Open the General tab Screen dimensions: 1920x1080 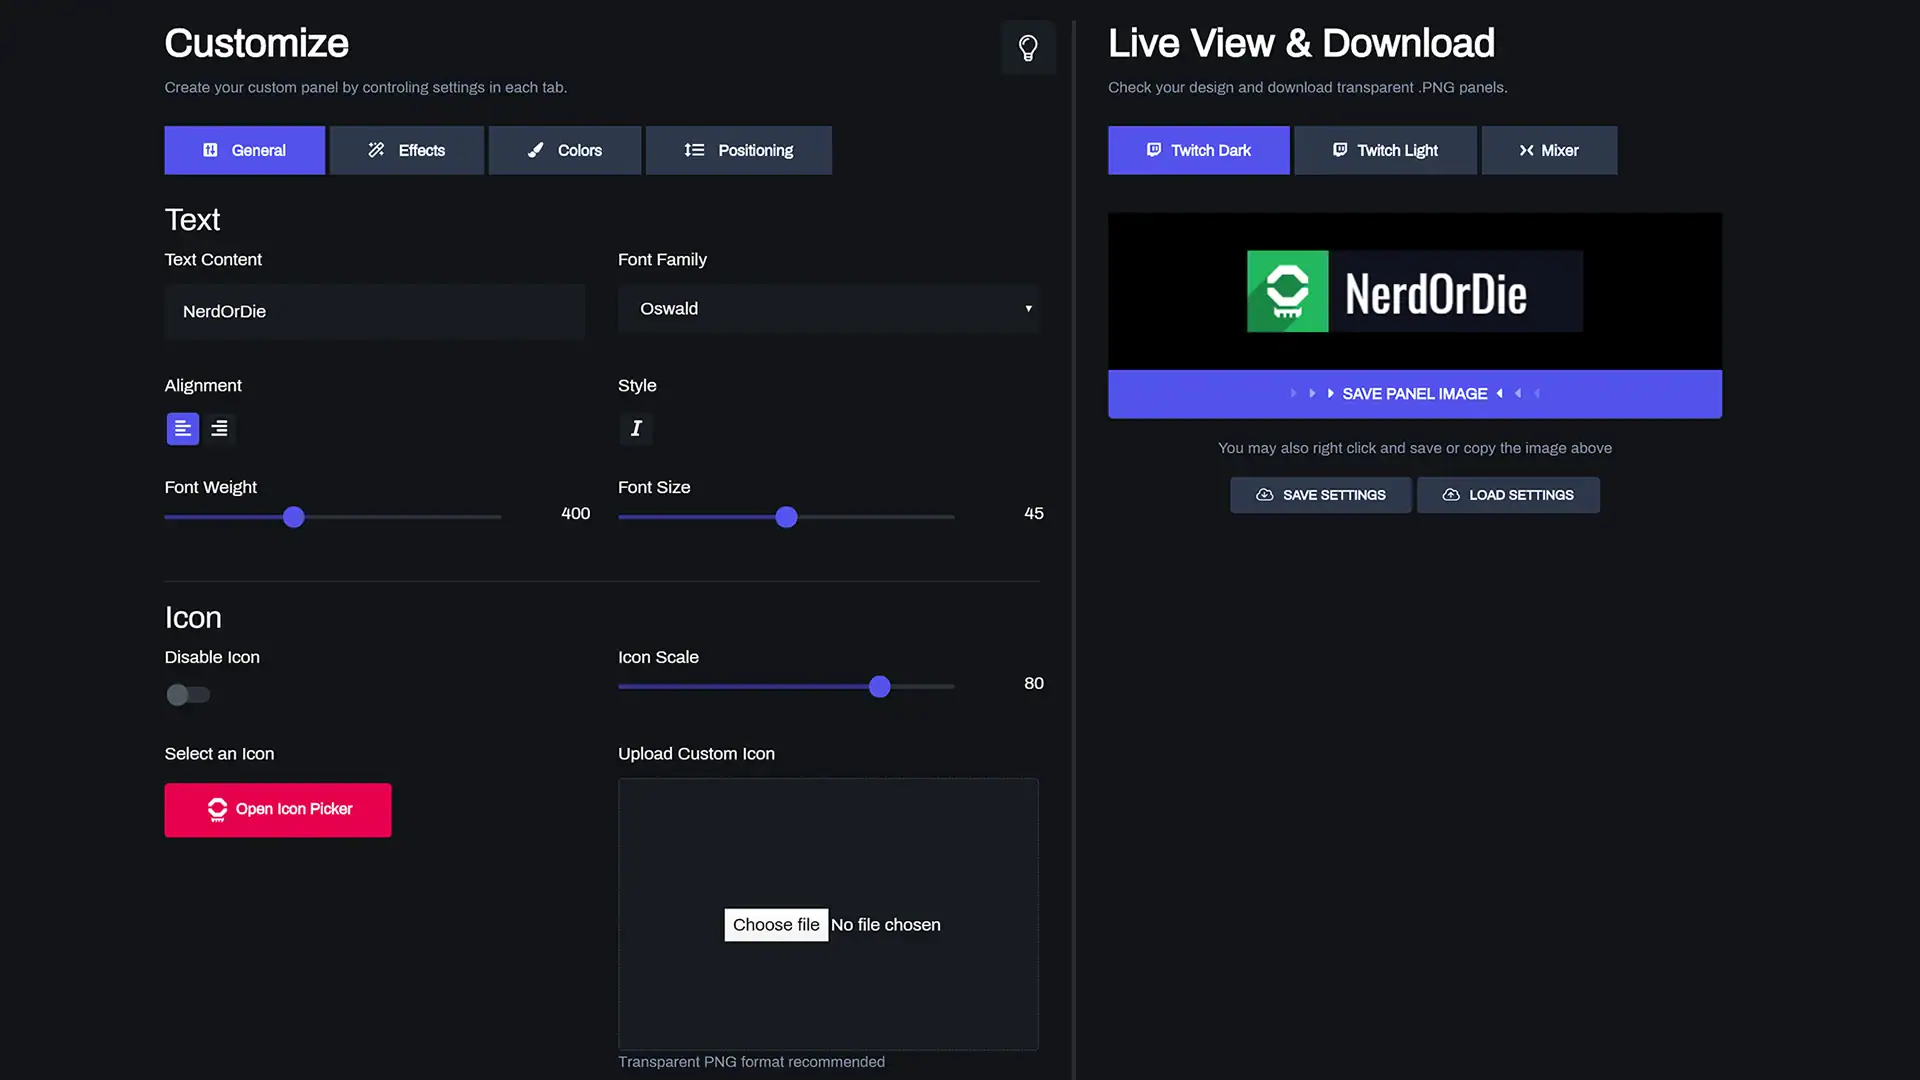click(245, 150)
